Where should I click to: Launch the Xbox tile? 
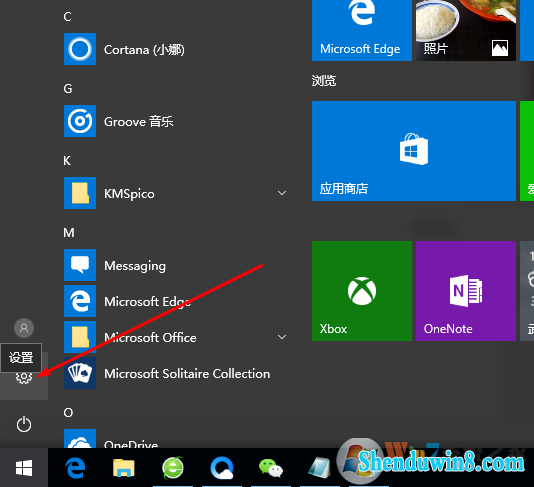[x=362, y=291]
